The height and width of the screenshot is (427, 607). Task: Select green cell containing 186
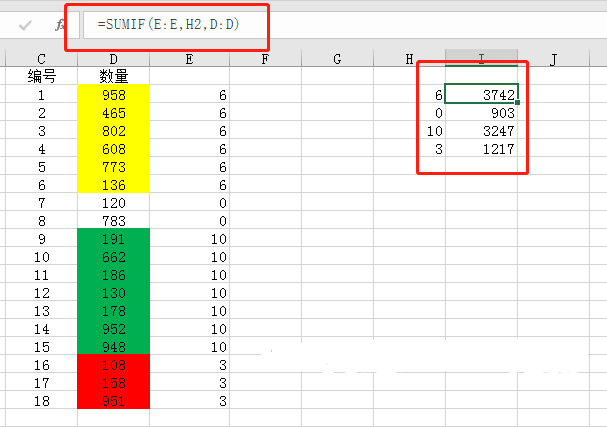click(x=113, y=274)
